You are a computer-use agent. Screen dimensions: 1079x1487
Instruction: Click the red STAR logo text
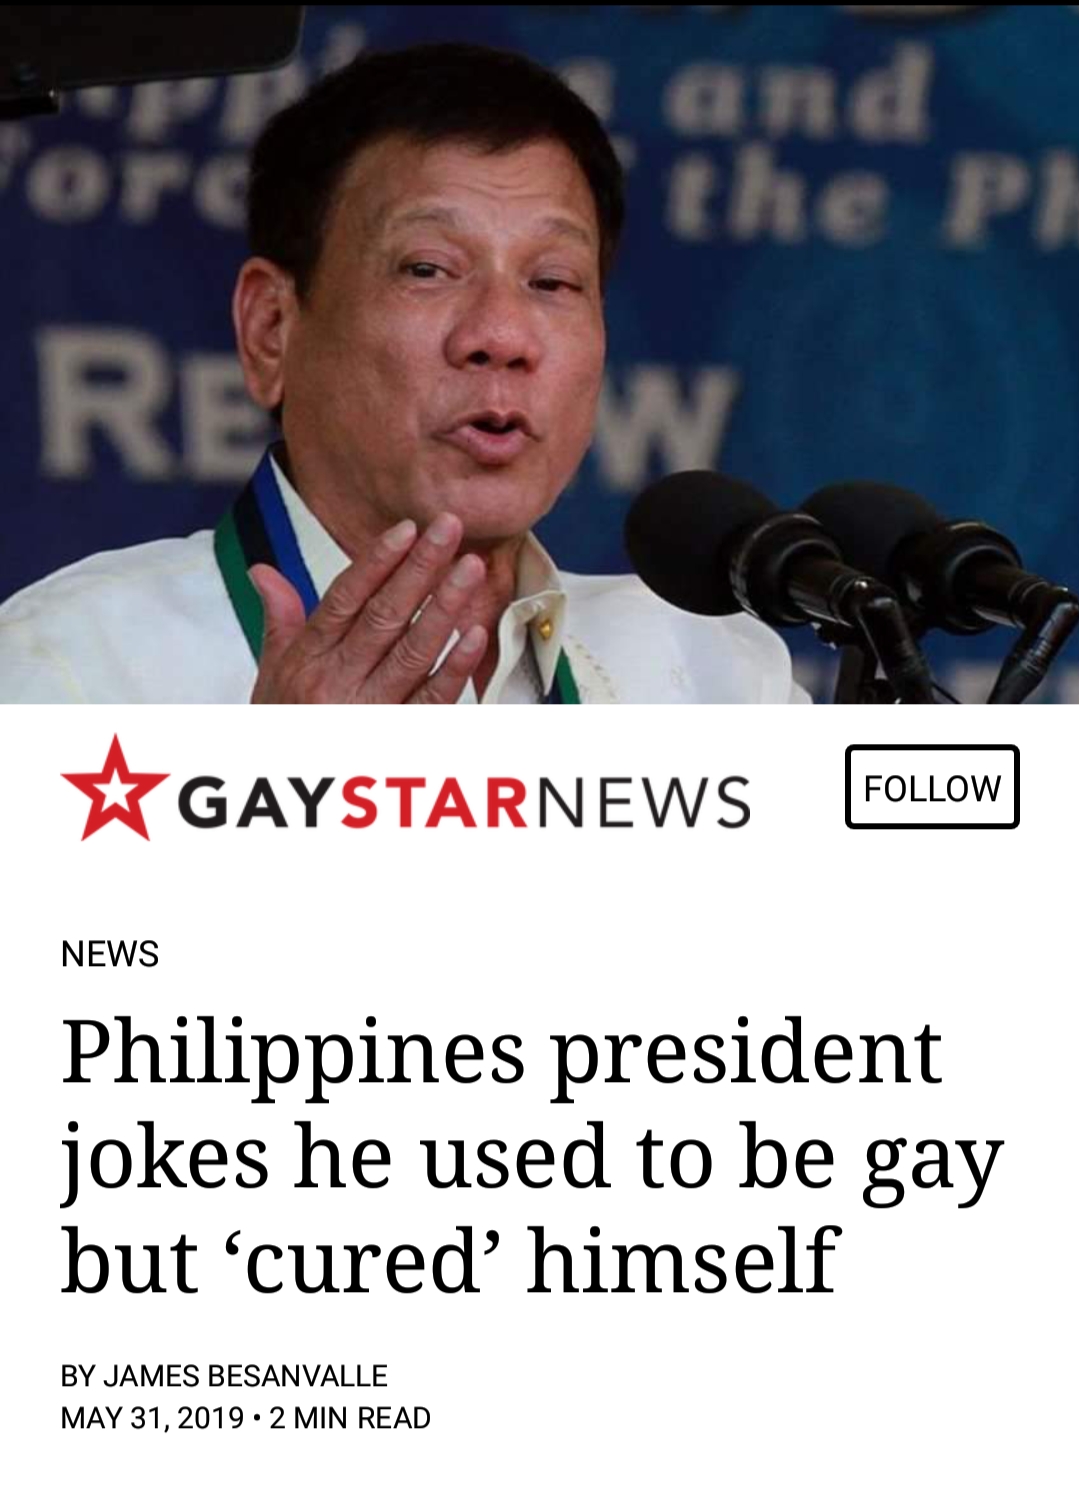(434, 802)
